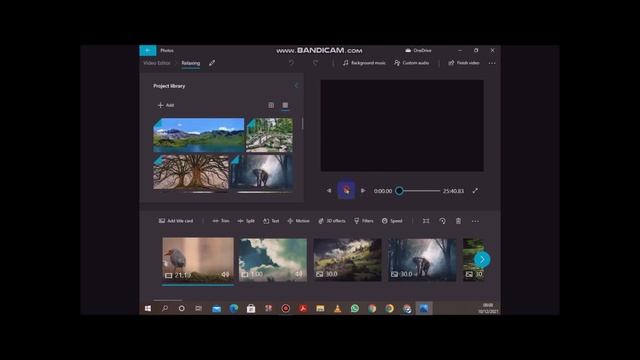Click the clouds clip volume icon
This screenshot has height=360, width=640.
[299, 274]
